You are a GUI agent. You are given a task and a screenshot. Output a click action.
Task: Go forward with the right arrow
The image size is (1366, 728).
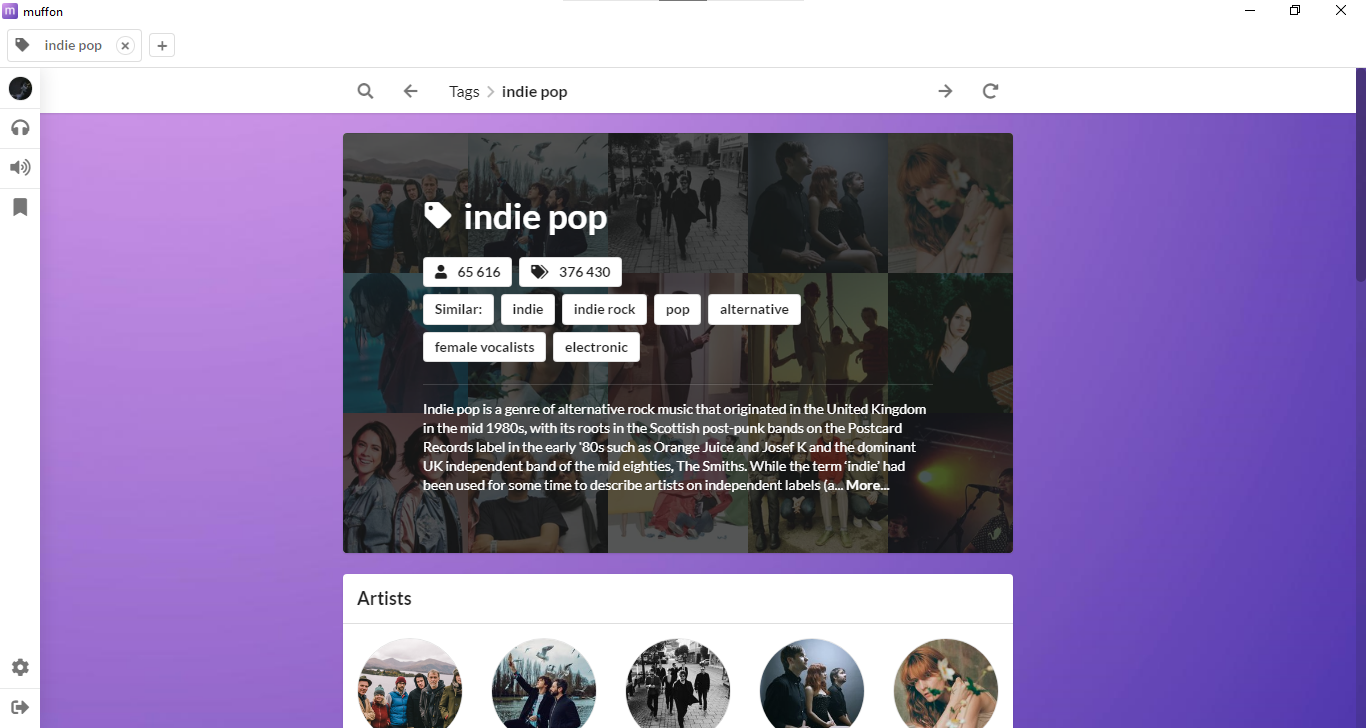pyautogui.click(x=945, y=91)
